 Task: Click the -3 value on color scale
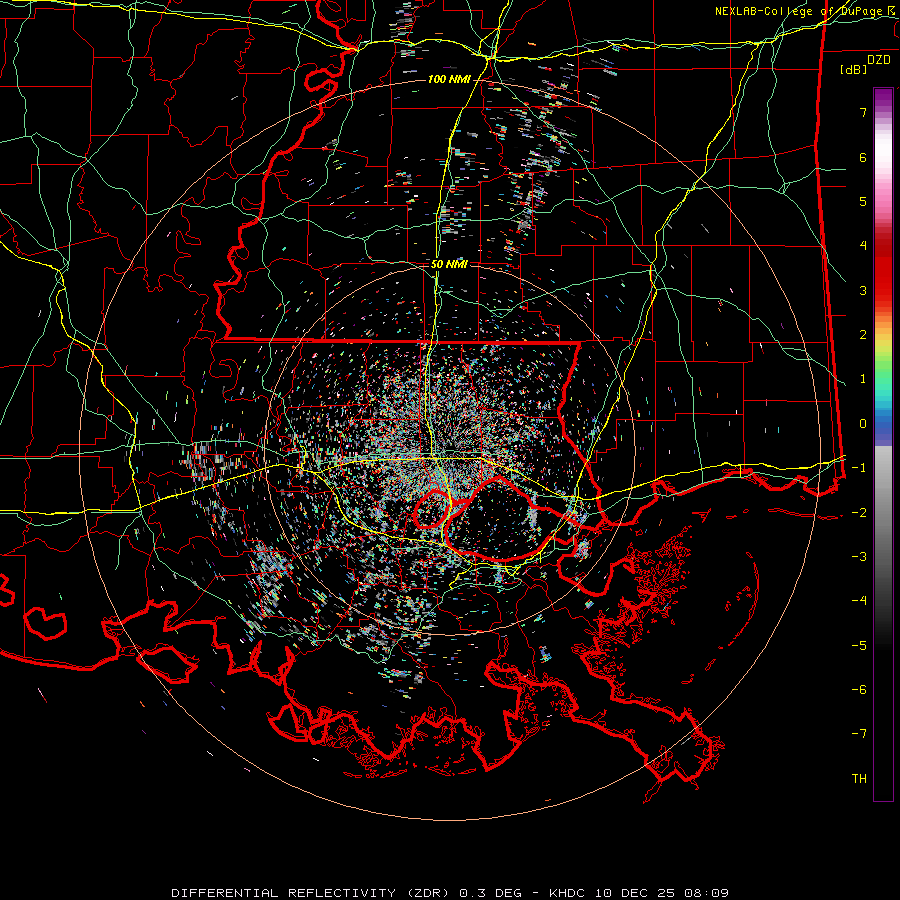click(859, 556)
